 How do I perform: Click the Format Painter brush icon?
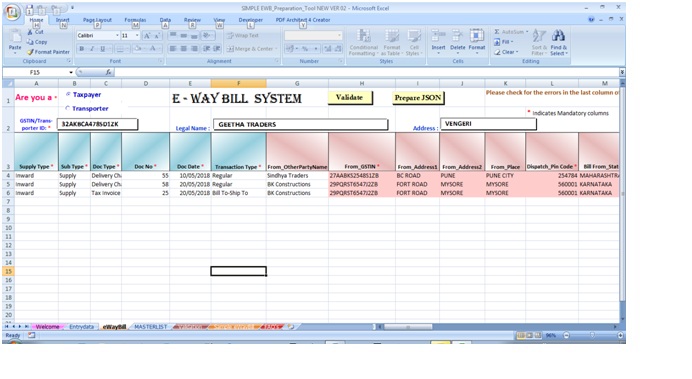[x=30, y=52]
